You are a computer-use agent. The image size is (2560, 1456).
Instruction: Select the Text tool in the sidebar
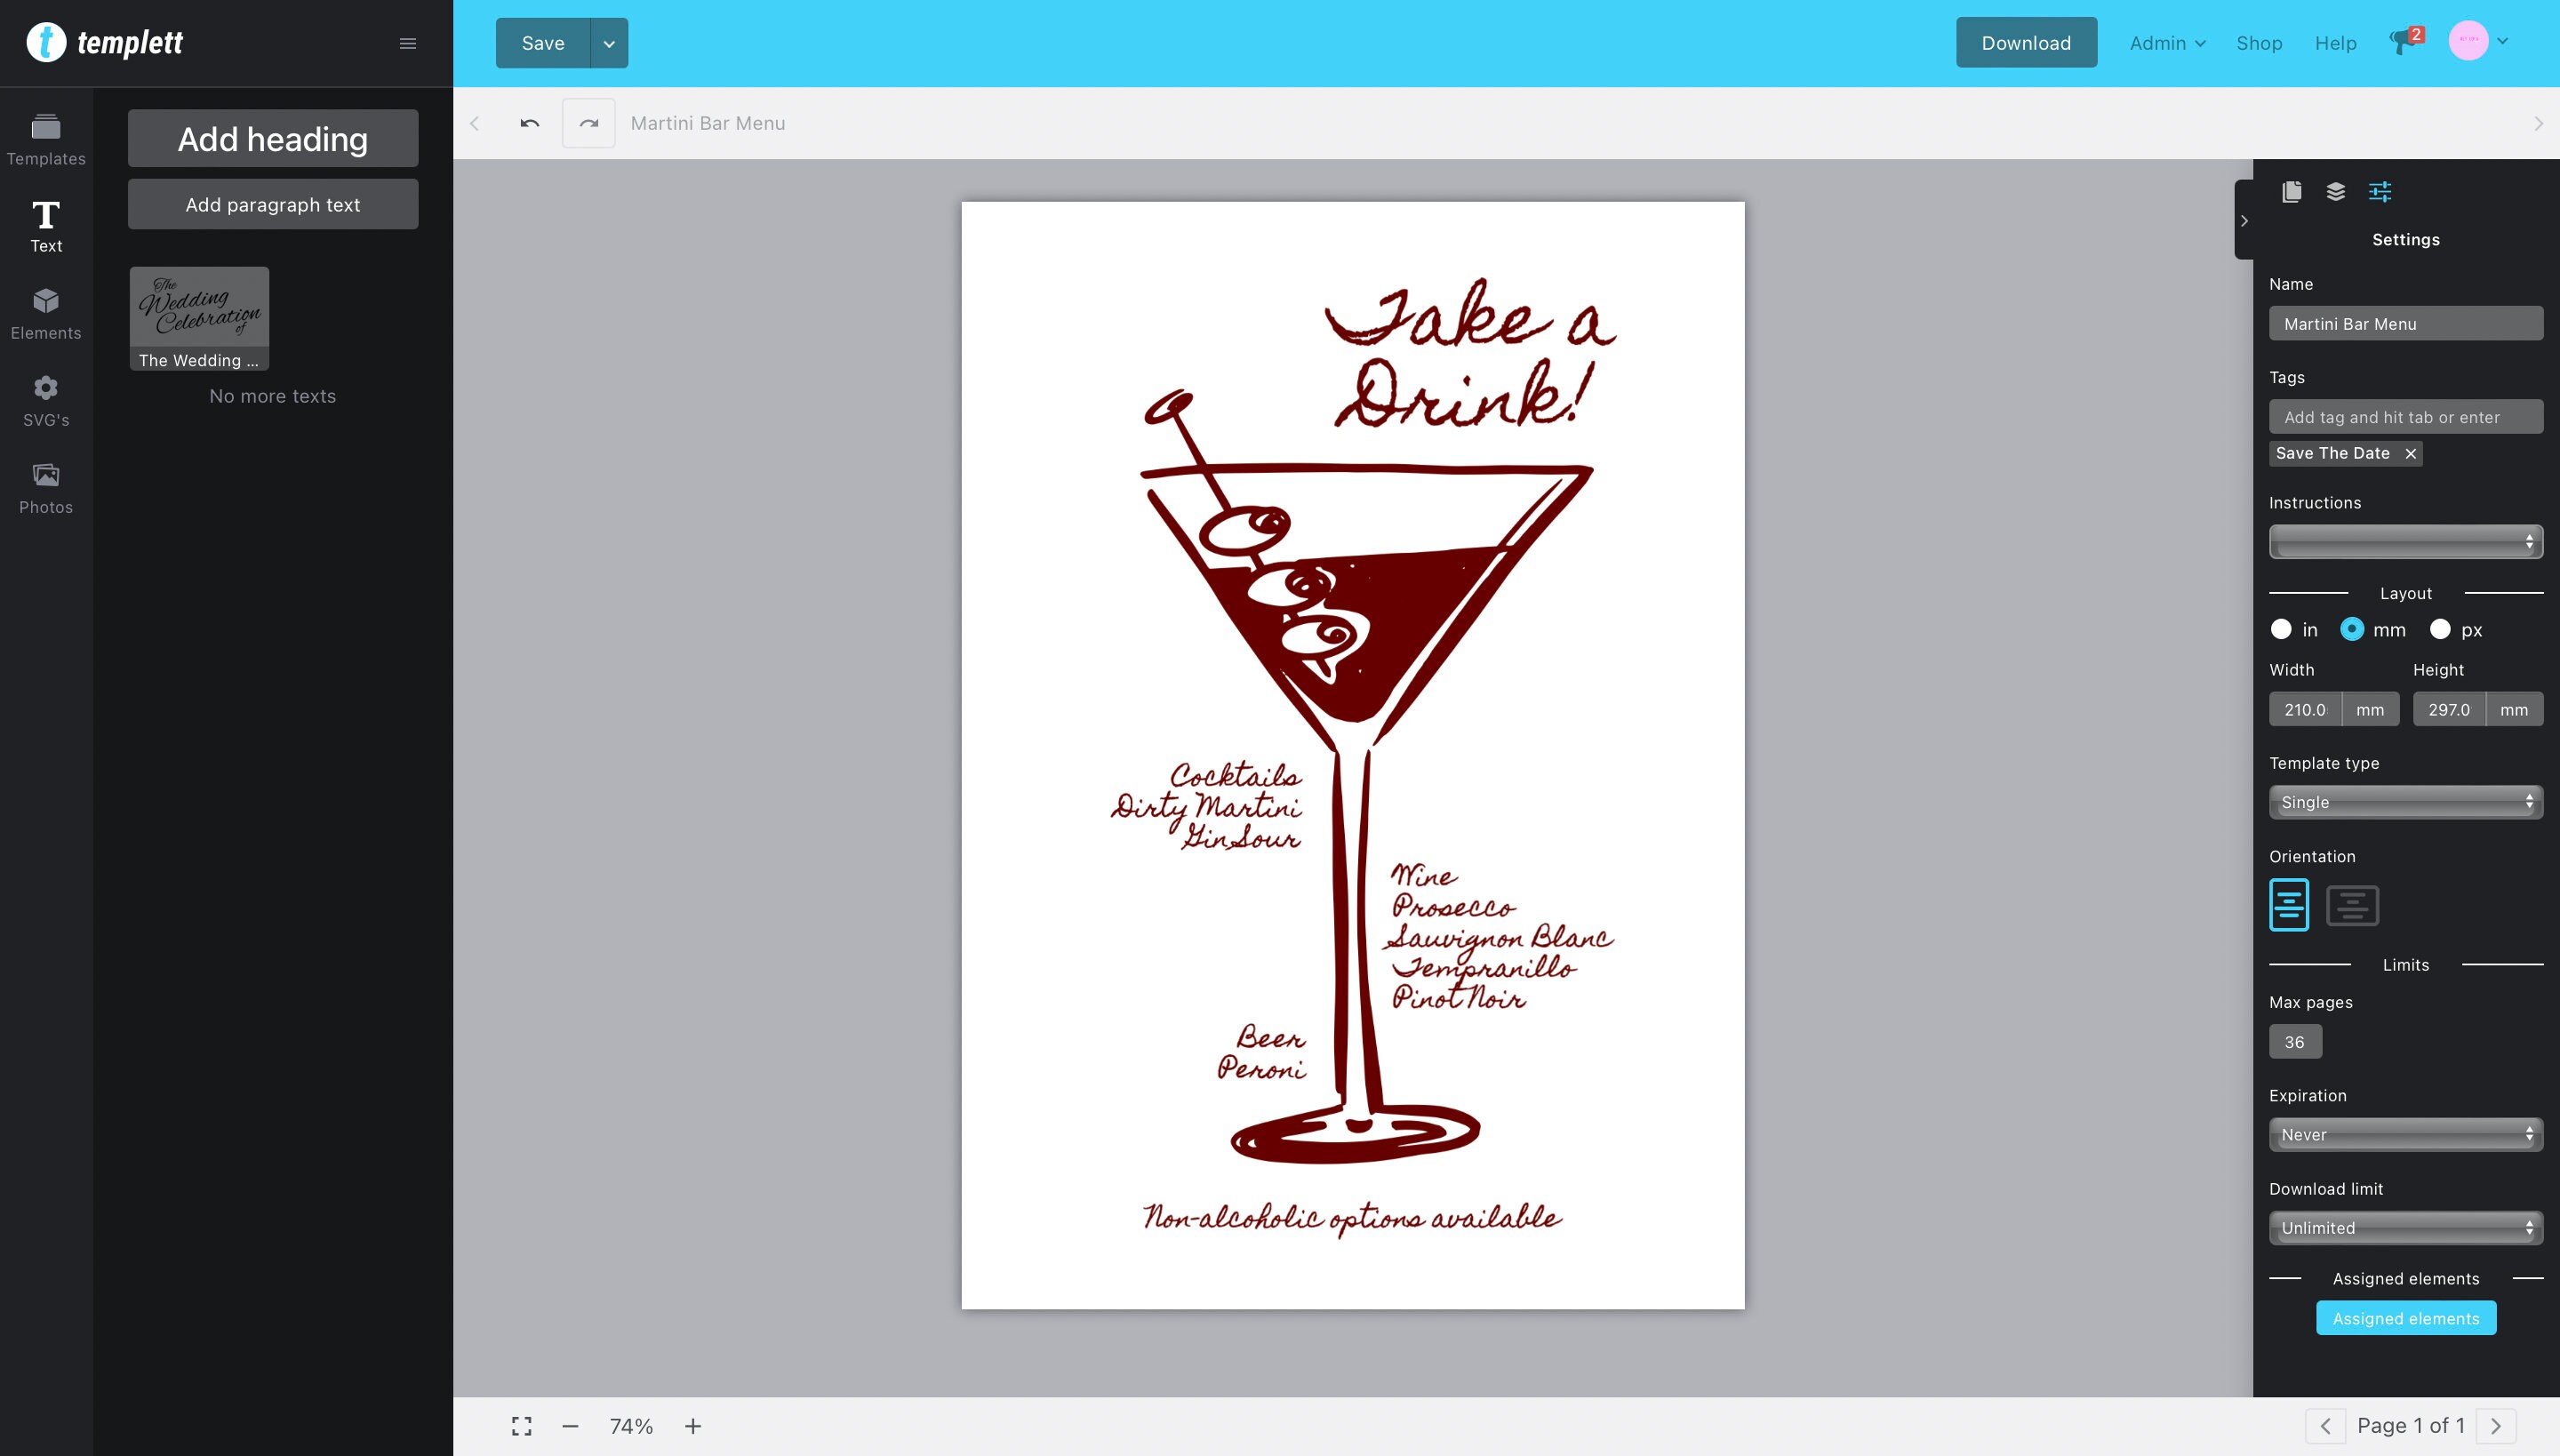tap(46, 223)
